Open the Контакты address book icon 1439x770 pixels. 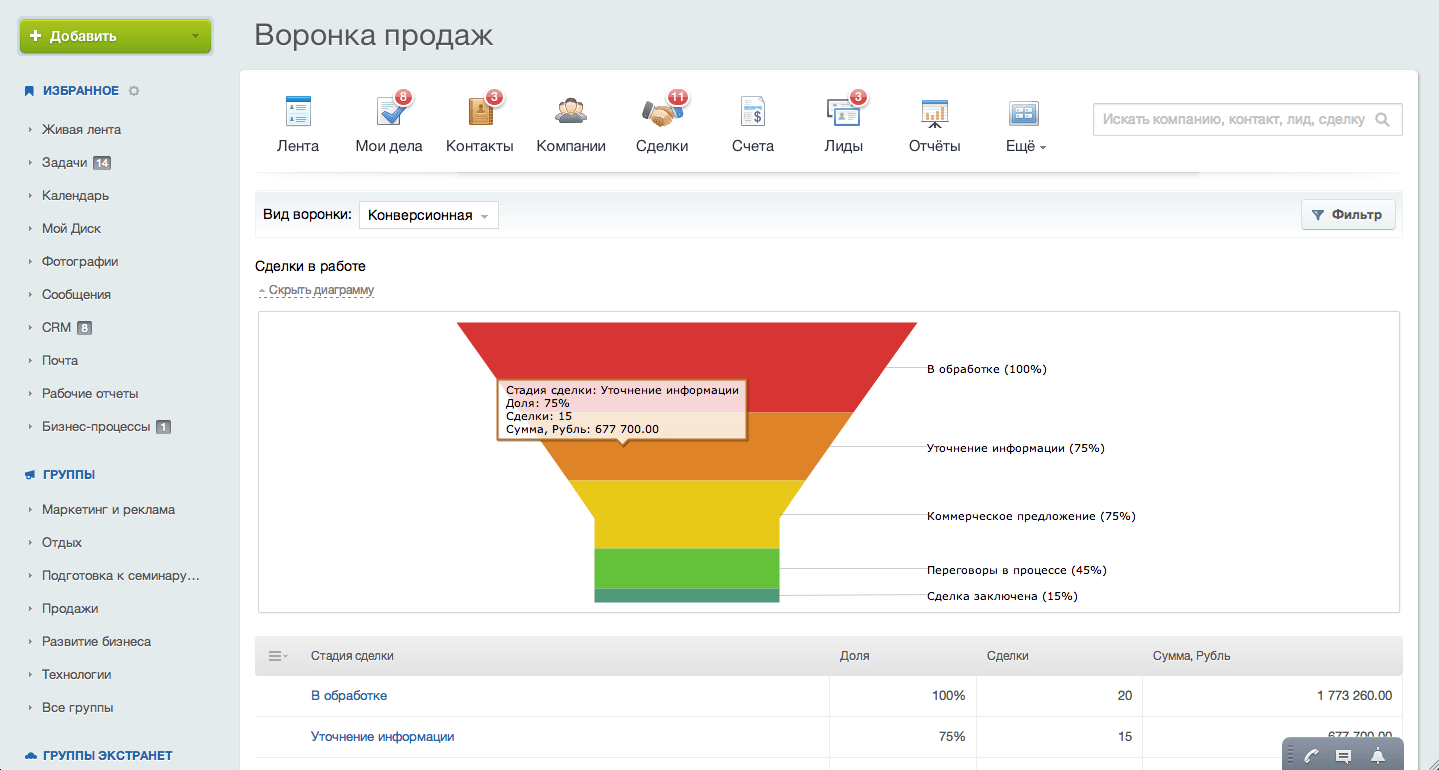[x=480, y=112]
